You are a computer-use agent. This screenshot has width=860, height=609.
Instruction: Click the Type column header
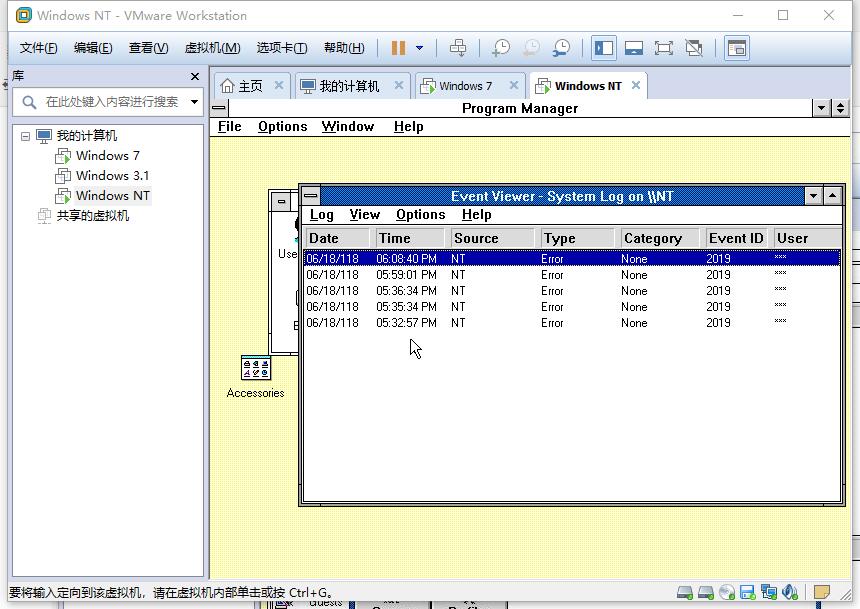click(577, 238)
